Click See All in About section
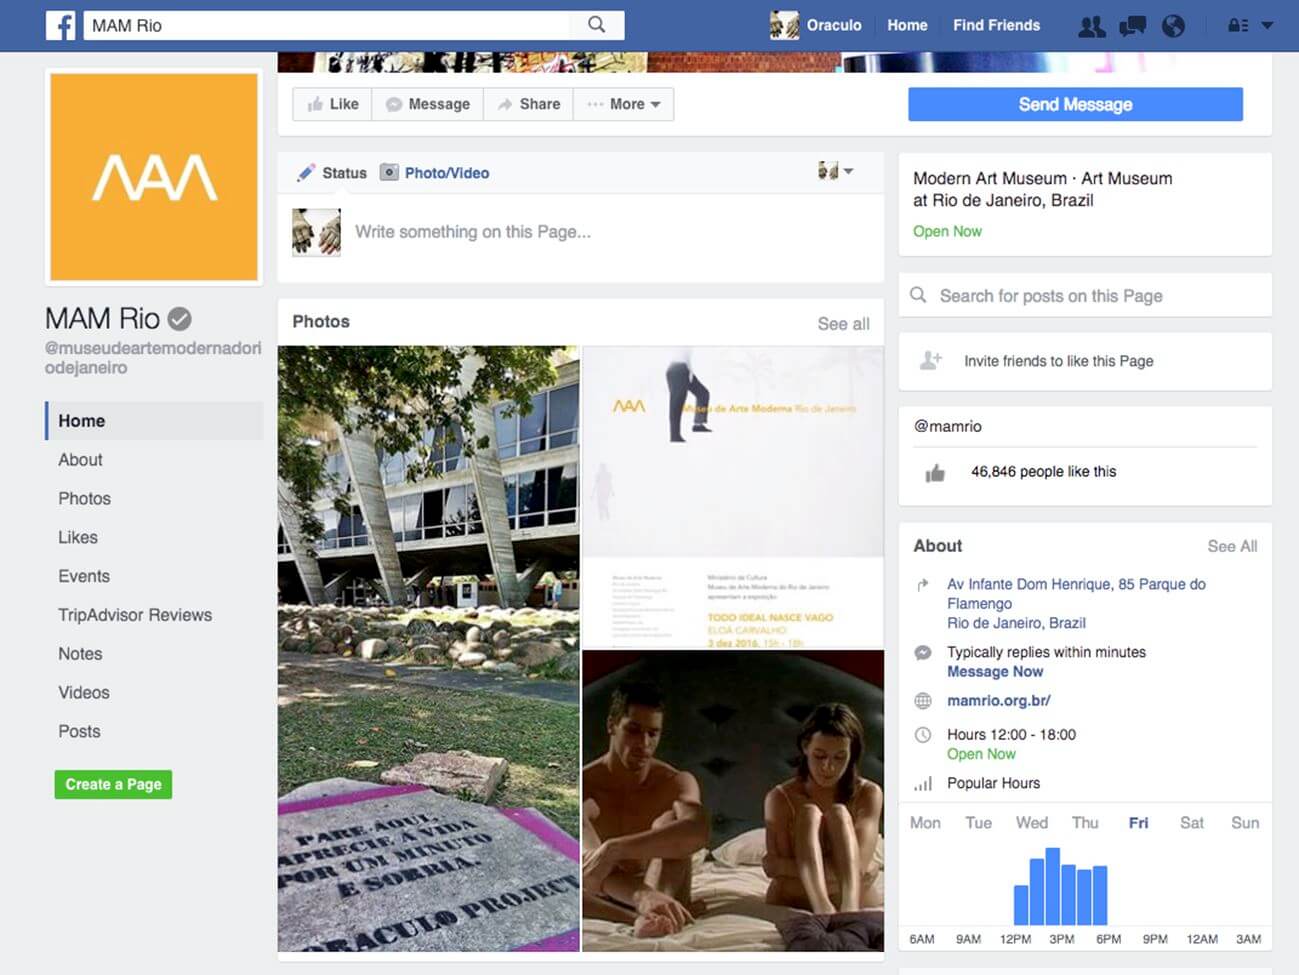The height and width of the screenshot is (975, 1299). (1232, 546)
